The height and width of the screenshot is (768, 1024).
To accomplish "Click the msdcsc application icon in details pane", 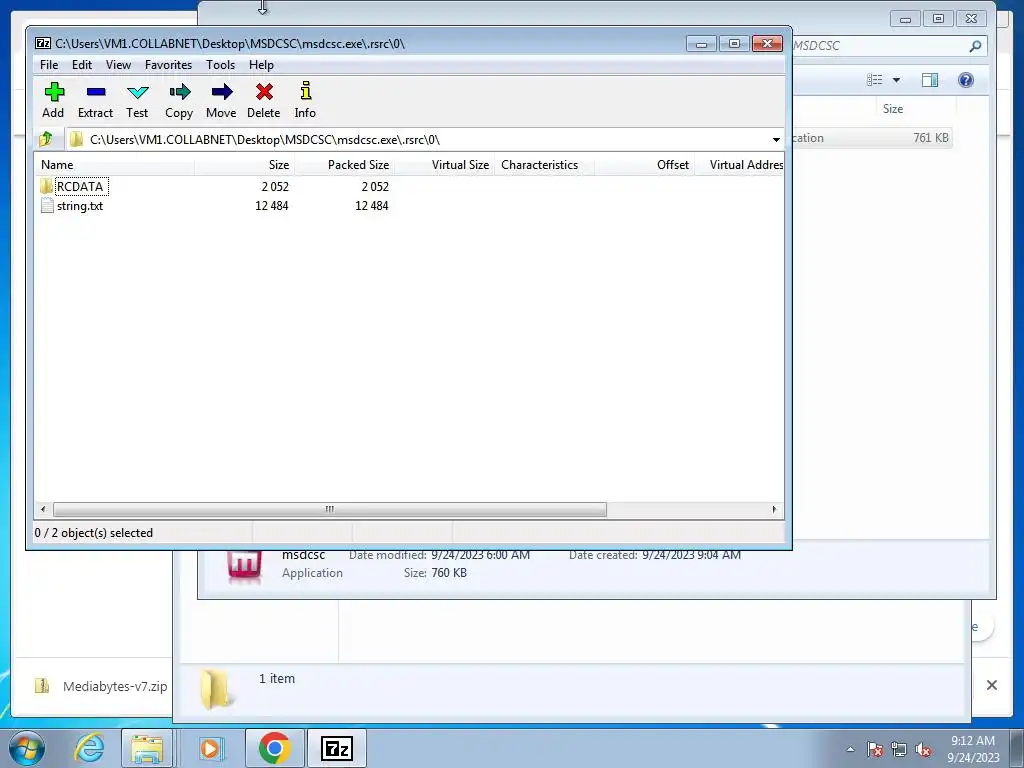I will tap(244, 567).
